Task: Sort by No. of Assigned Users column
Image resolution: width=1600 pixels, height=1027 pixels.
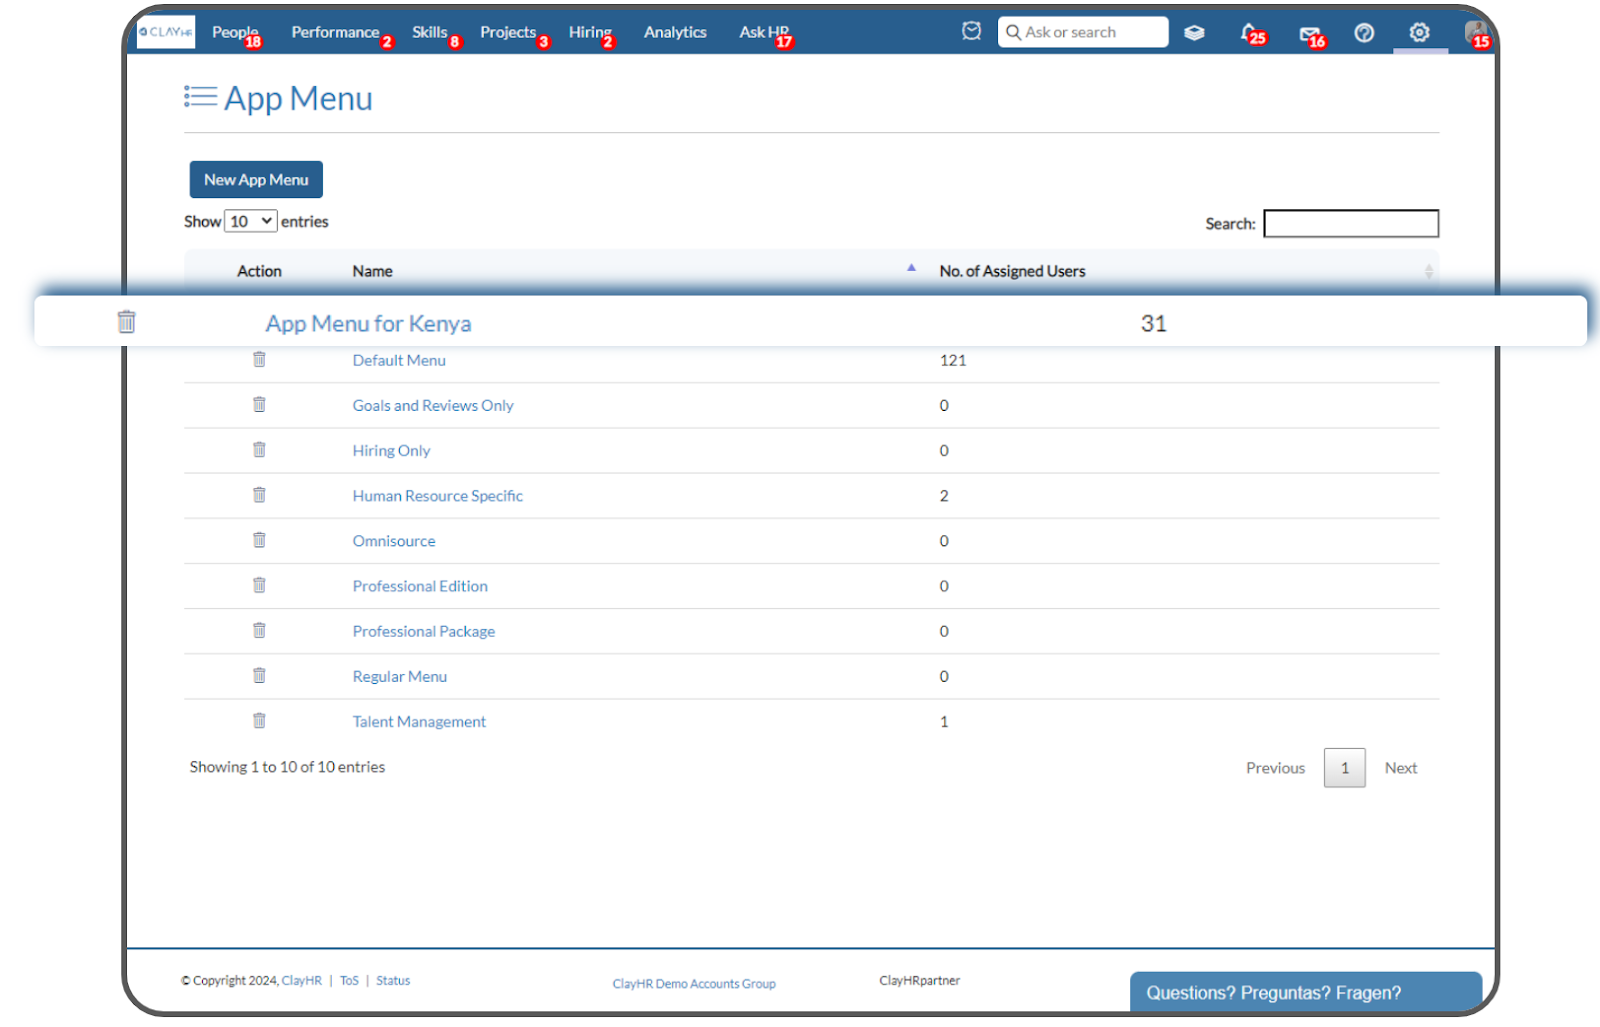Action: 1012,271
